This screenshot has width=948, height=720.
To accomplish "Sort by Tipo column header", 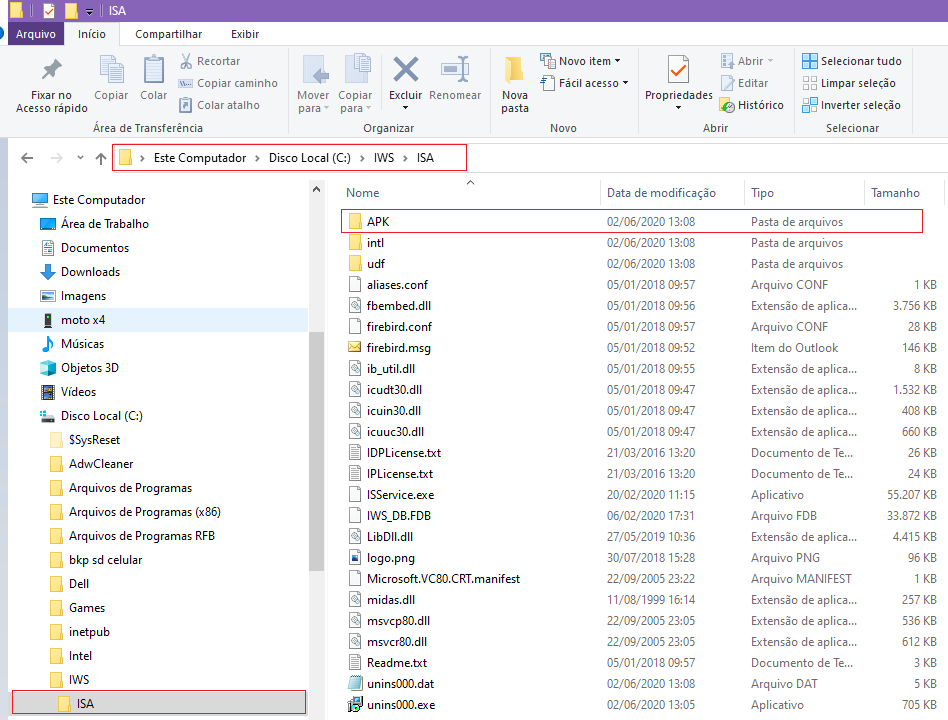I will click(762, 193).
